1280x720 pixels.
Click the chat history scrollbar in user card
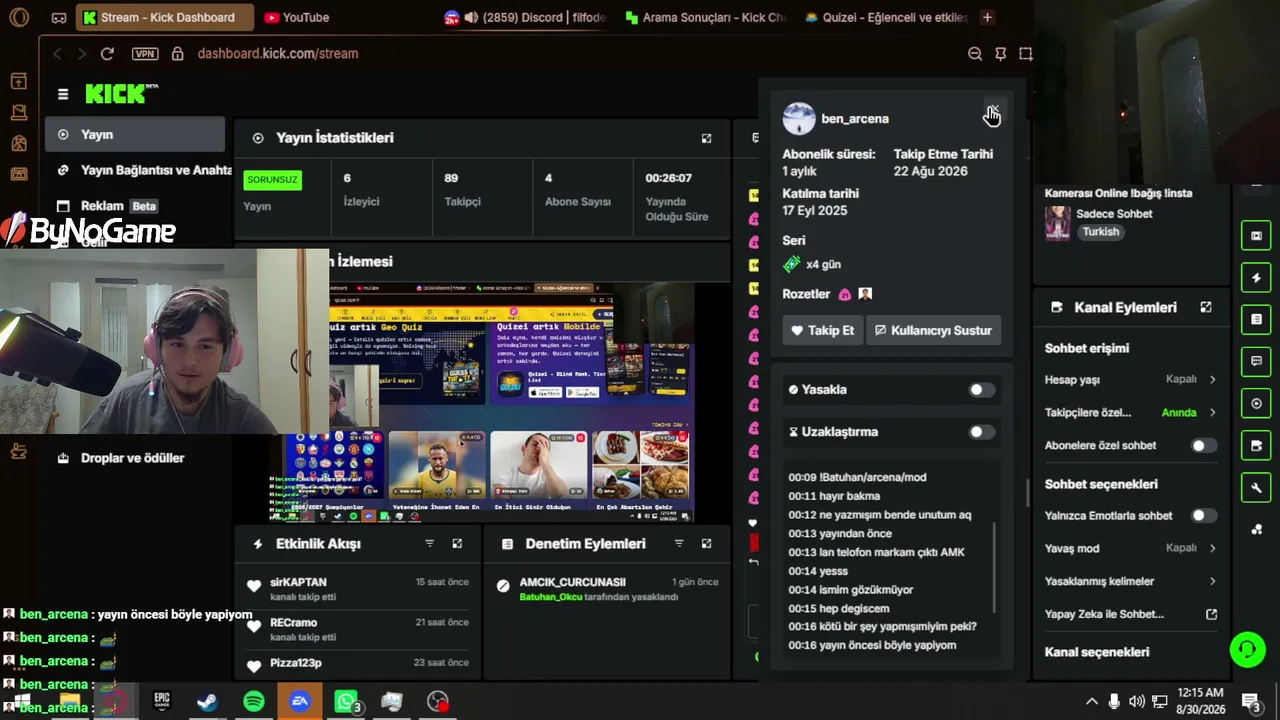[x=995, y=566]
